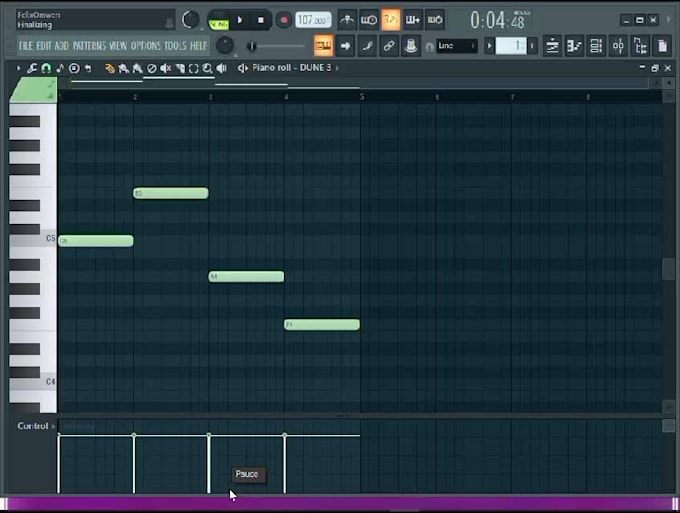
Task: Open the HELP menu
Action: click(x=198, y=46)
